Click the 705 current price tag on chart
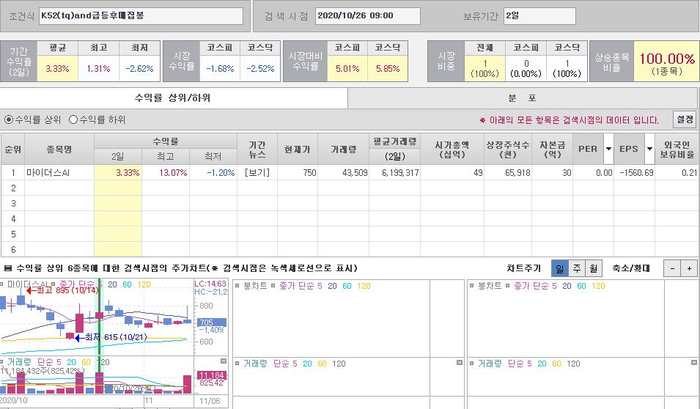 (x=211, y=322)
